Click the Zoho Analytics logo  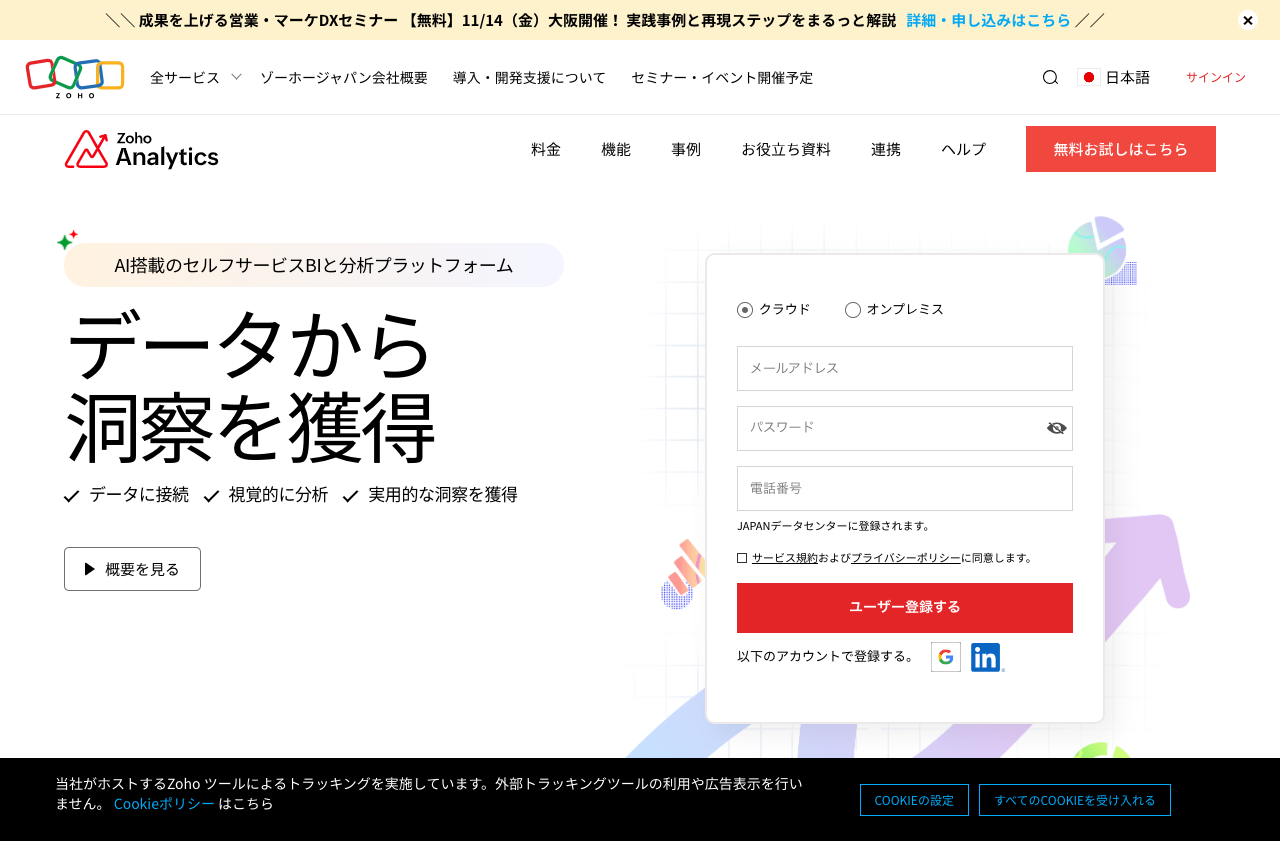141,149
